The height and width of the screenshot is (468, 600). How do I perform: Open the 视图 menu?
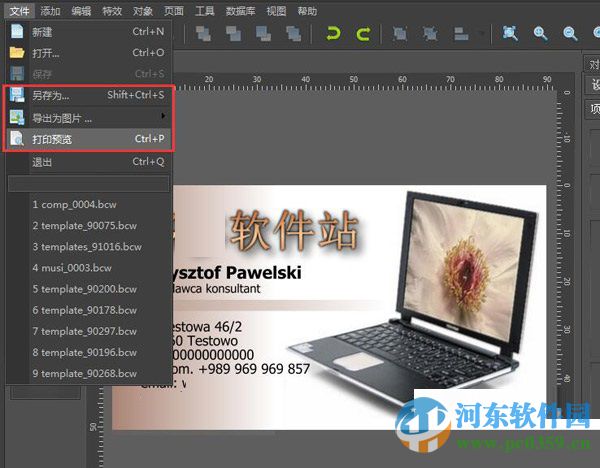click(276, 11)
